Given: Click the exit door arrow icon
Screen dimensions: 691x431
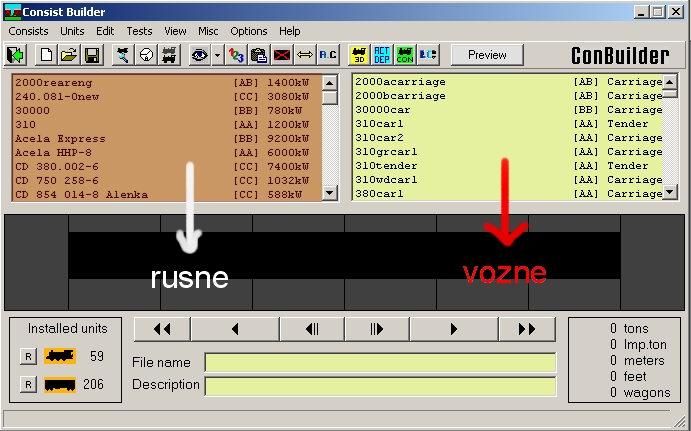Looking at the screenshot, I should click(x=17, y=55).
